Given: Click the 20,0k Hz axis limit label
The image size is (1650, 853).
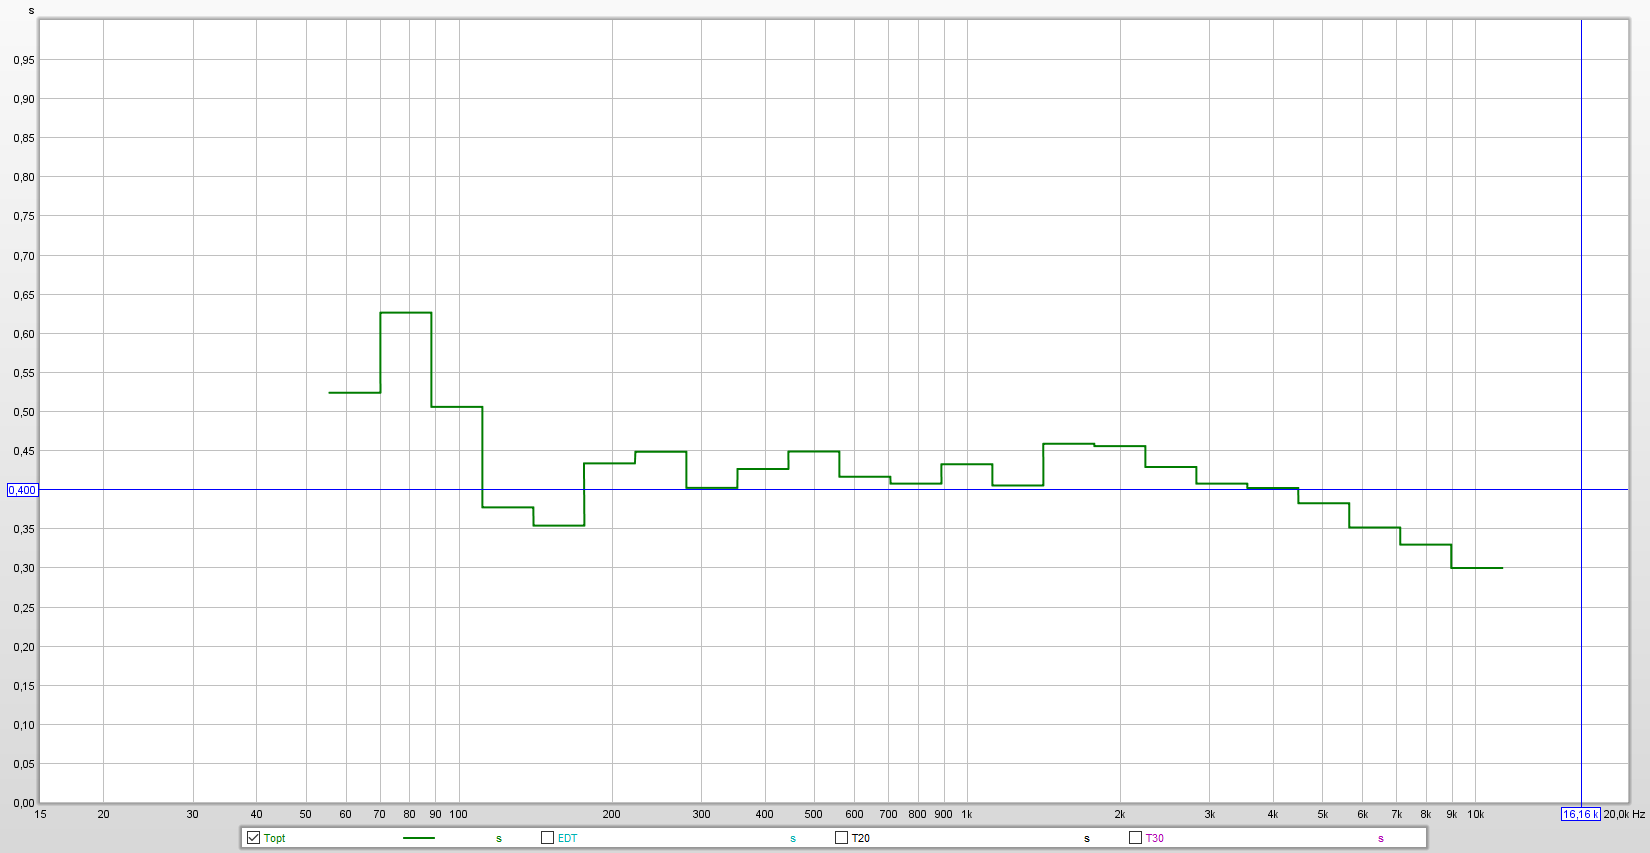Looking at the screenshot, I should point(1624,814).
